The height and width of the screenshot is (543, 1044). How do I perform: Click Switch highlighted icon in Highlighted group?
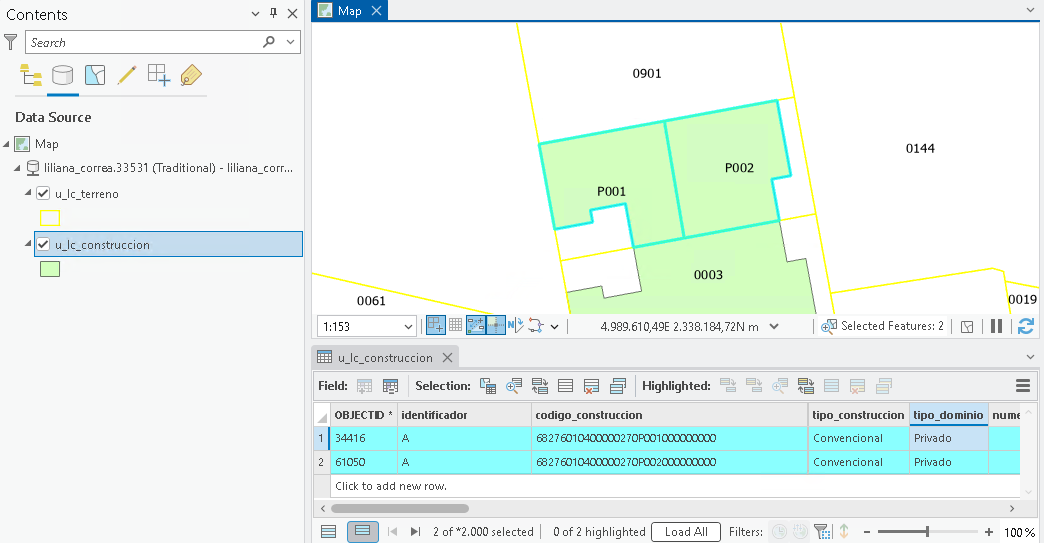point(806,386)
